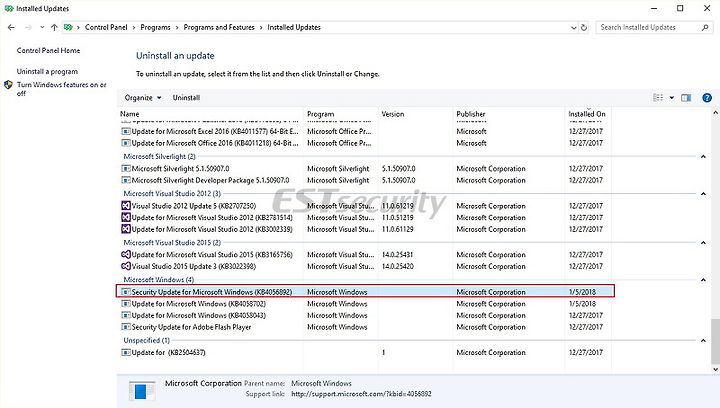Screen dimensions: 720x408
Task: Click the shield icon beside Windows features
Action: coord(8,85)
